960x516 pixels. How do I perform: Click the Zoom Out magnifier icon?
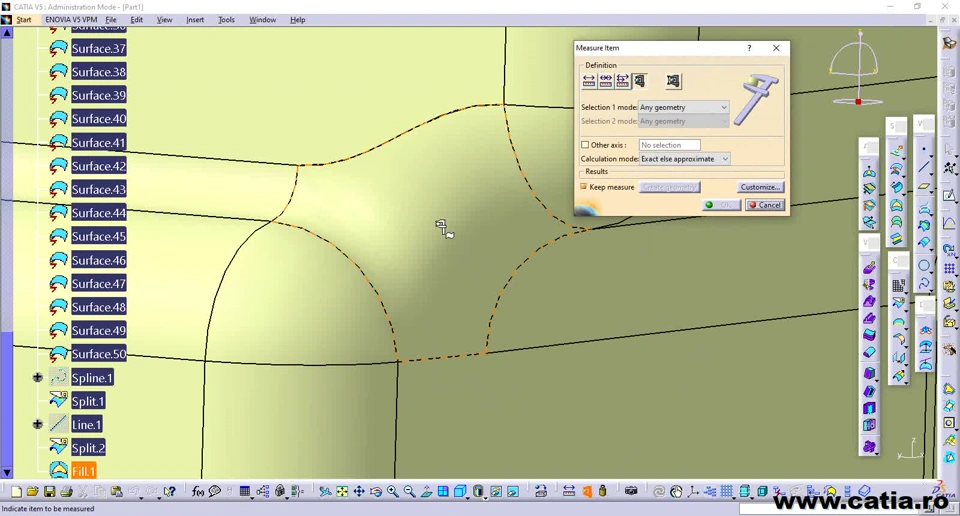click(409, 491)
